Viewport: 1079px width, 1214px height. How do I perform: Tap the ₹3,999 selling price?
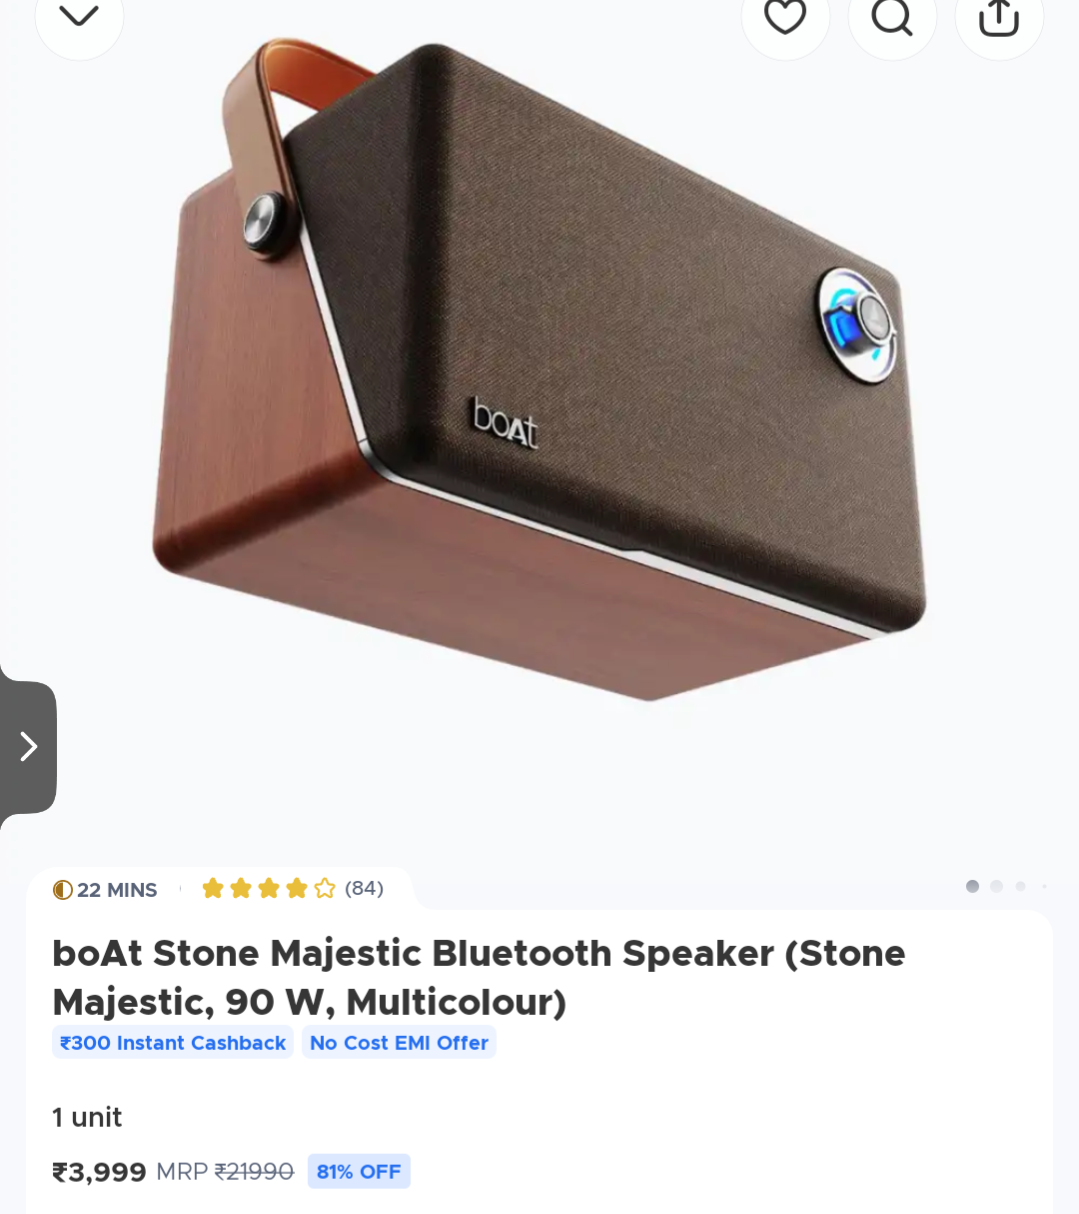click(x=99, y=1172)
